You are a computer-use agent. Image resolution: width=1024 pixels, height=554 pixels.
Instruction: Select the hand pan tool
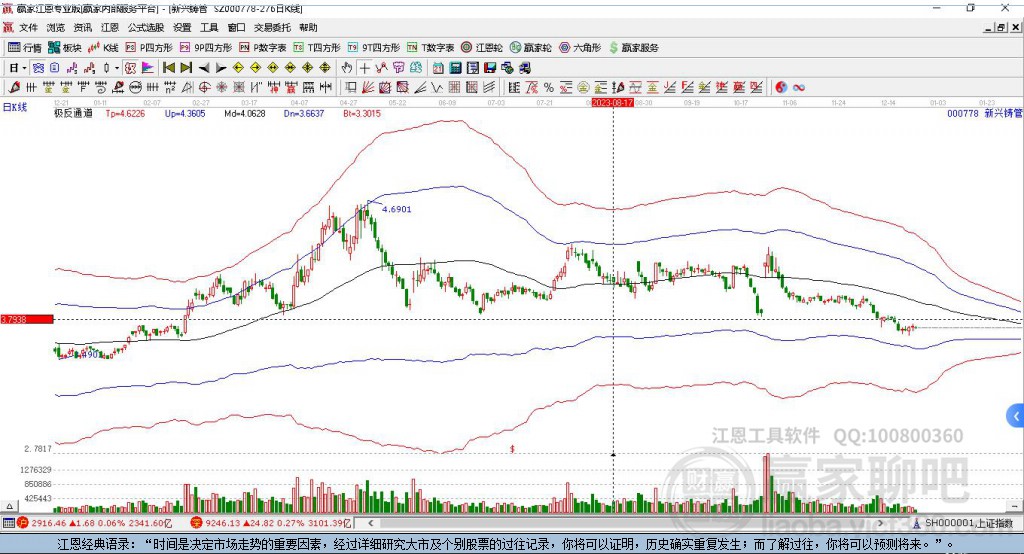347,67
